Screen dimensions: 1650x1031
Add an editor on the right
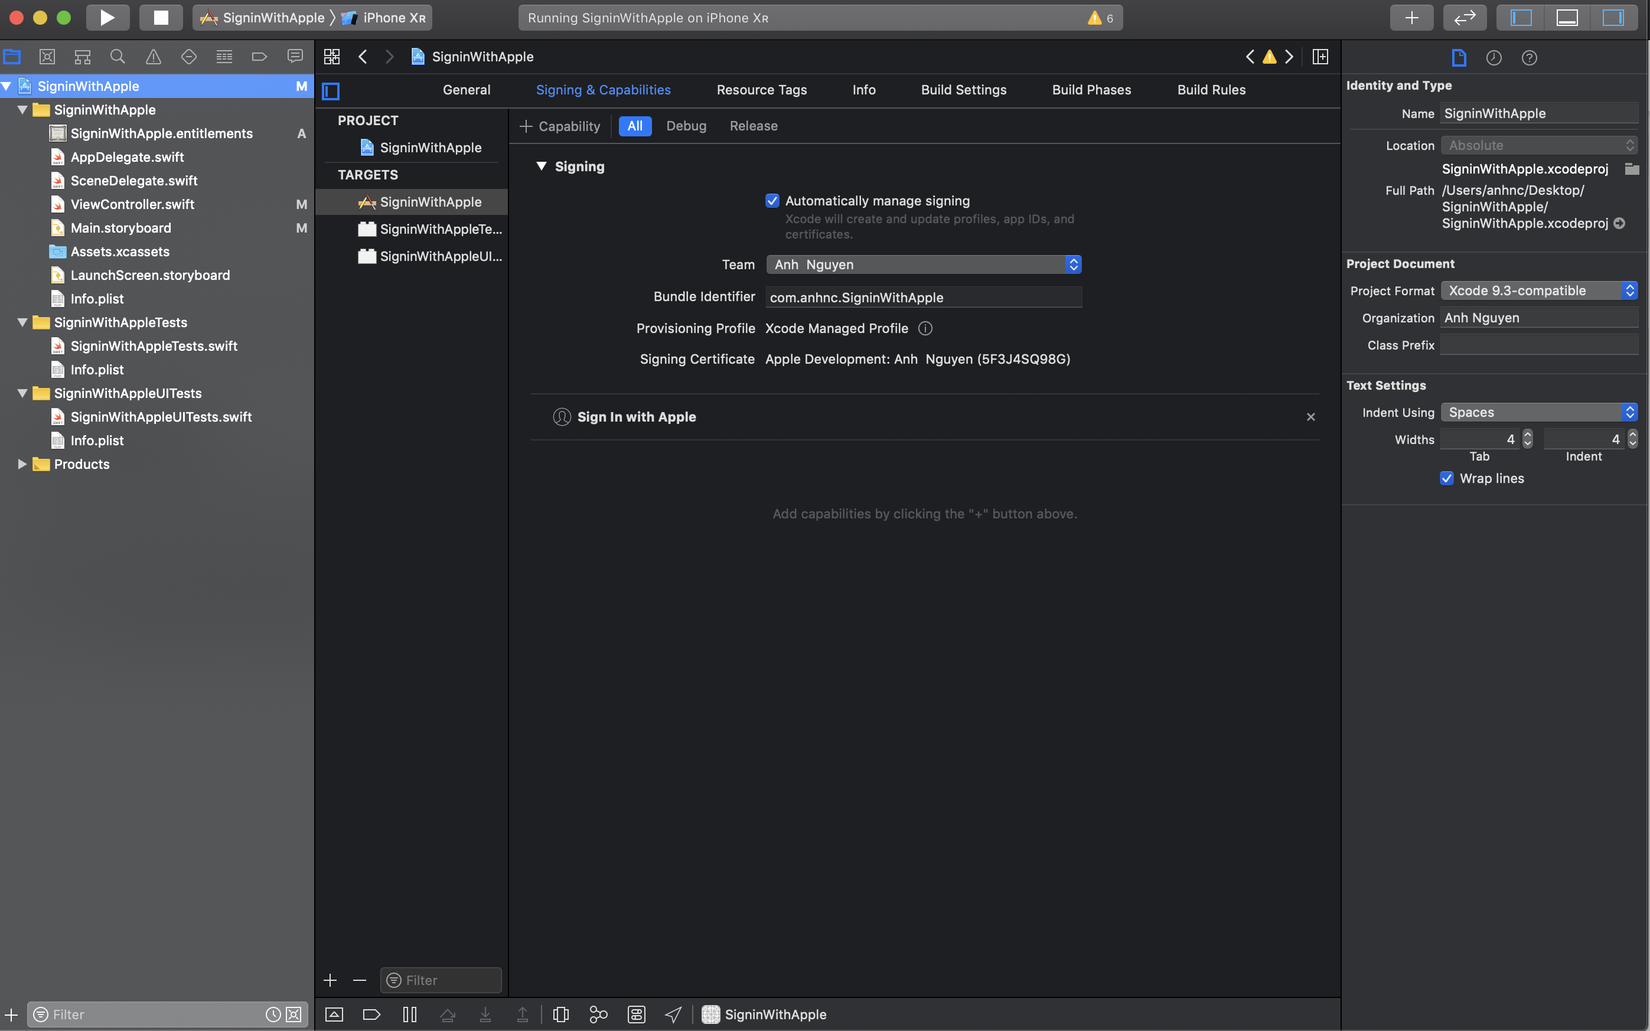coord(1320,57)
